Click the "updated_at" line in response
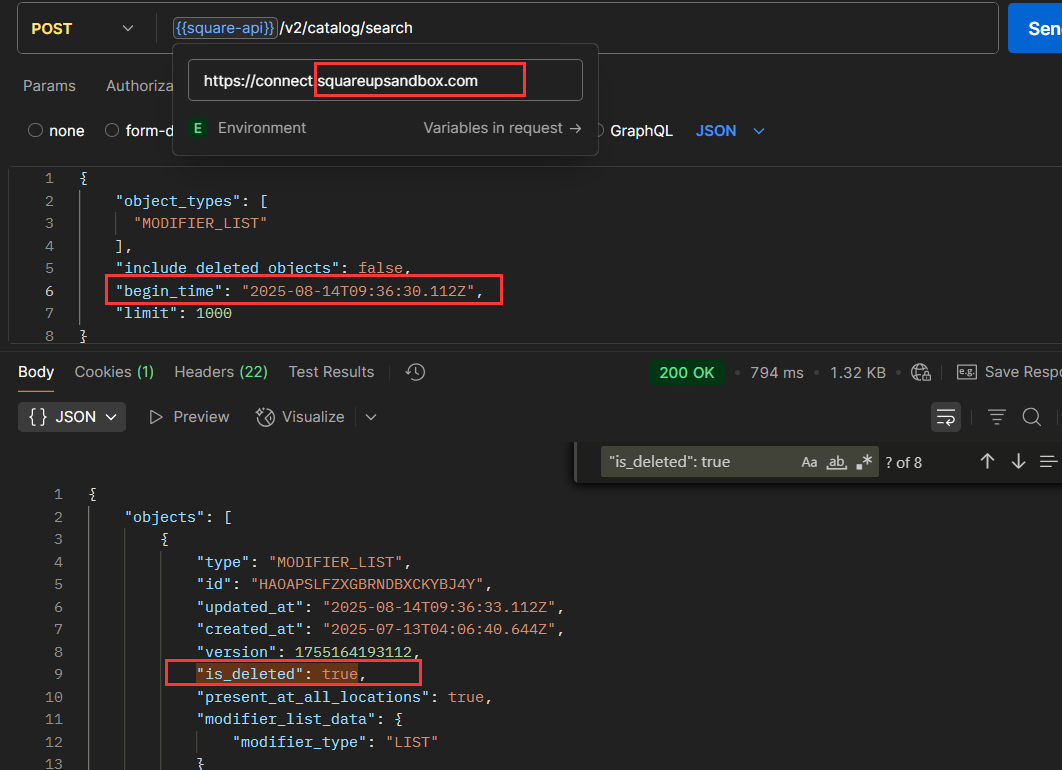 click(x=380, y=607)
